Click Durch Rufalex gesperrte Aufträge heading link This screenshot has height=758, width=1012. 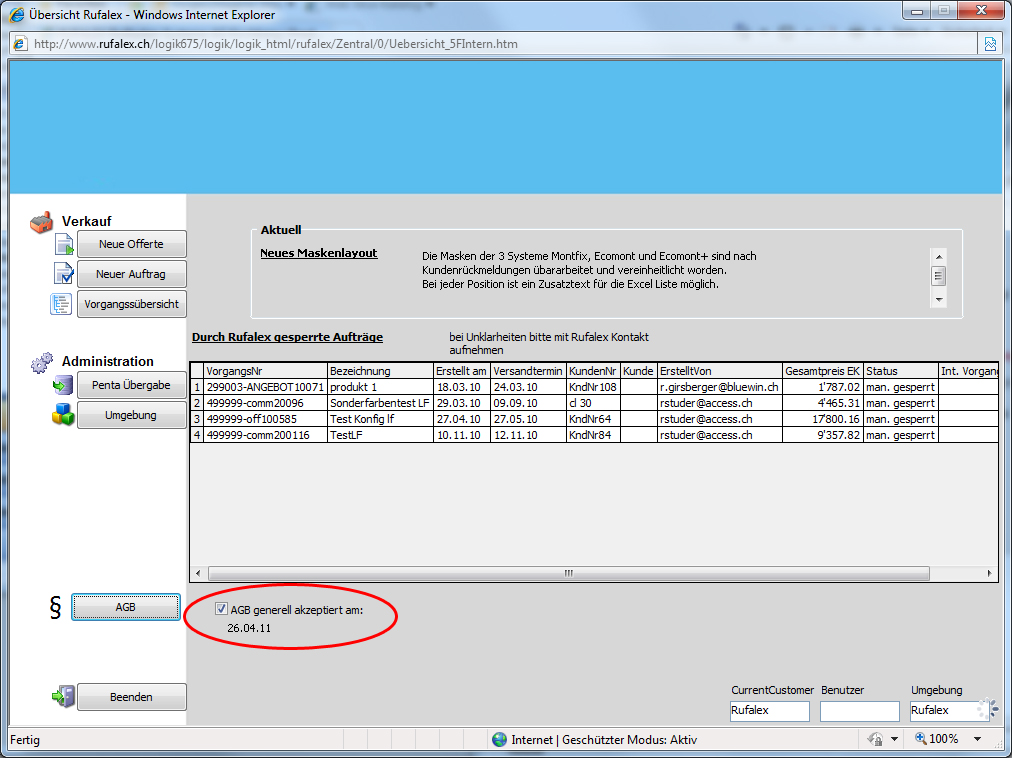click(x=287, y=337)
